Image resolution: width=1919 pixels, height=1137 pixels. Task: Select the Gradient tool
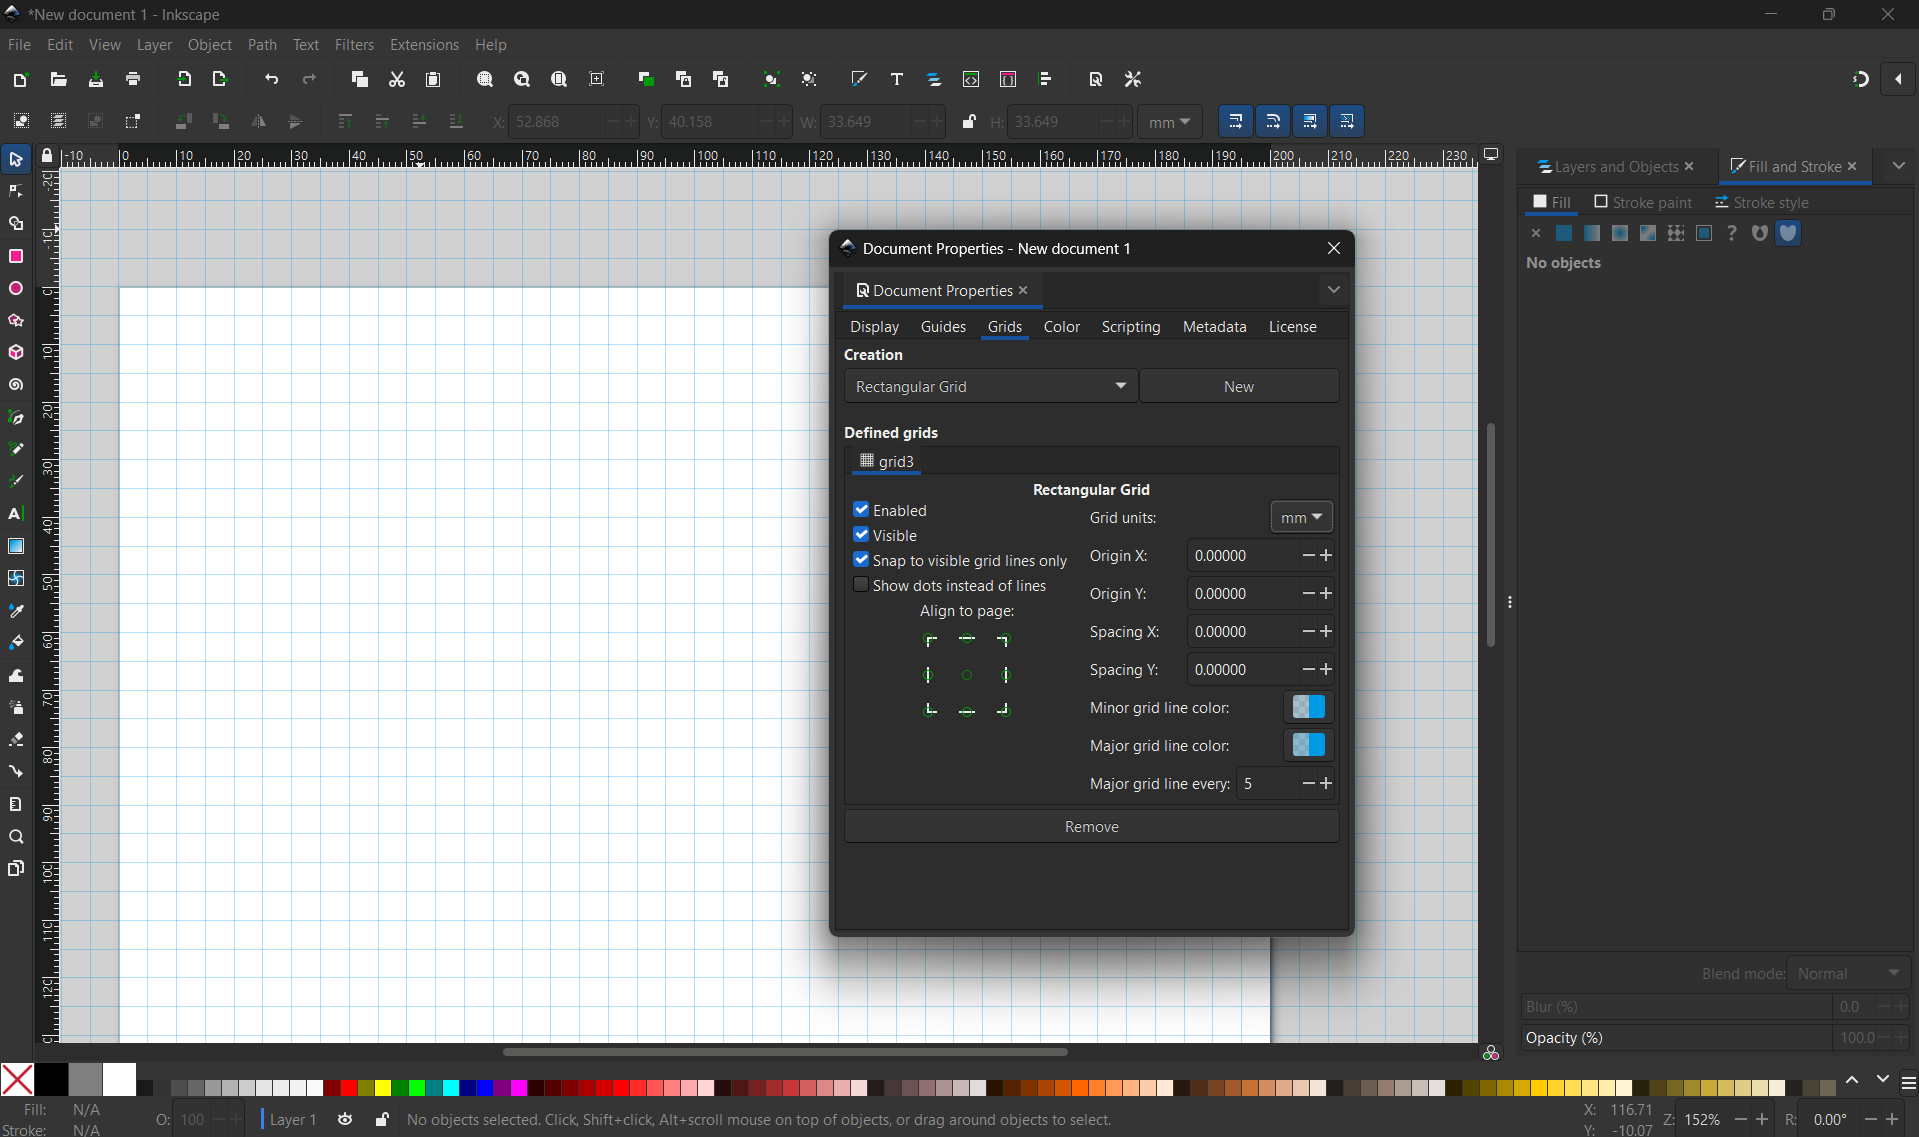[x=16, y=546]
